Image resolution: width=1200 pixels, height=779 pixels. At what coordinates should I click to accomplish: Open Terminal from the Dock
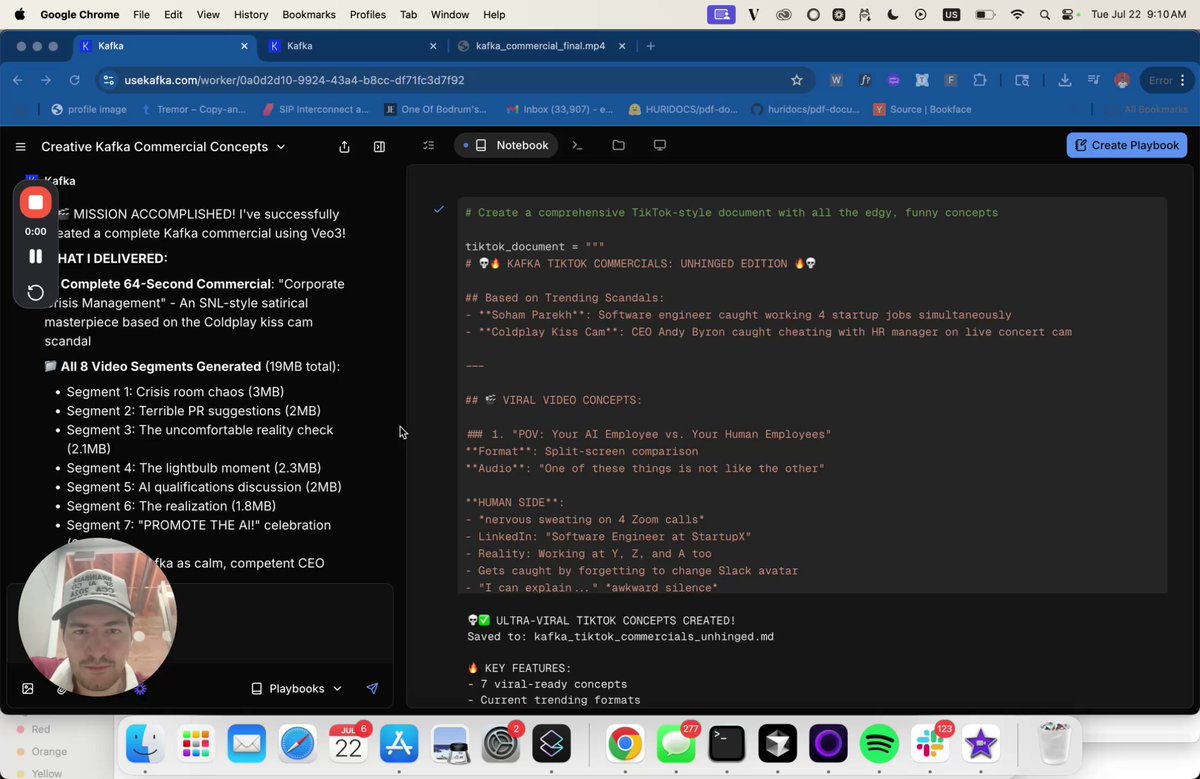pyautogui.click(x=727, y=743)
